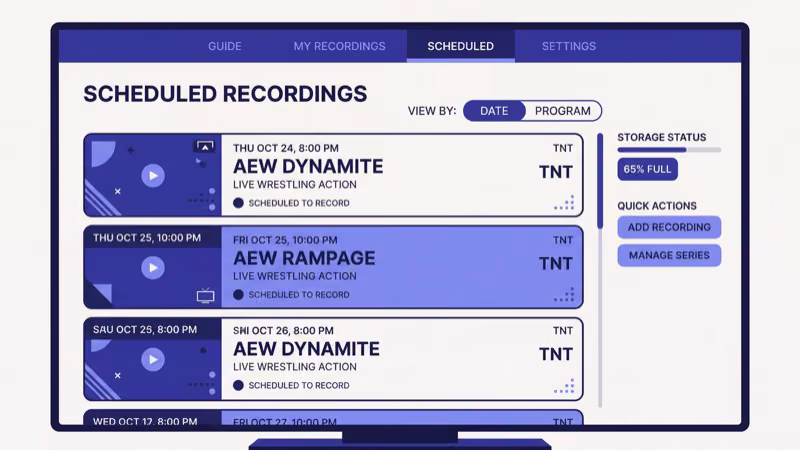The image size is (800, 450).
Task: Select the AEW Rampage title
Action: pos(304,258)
